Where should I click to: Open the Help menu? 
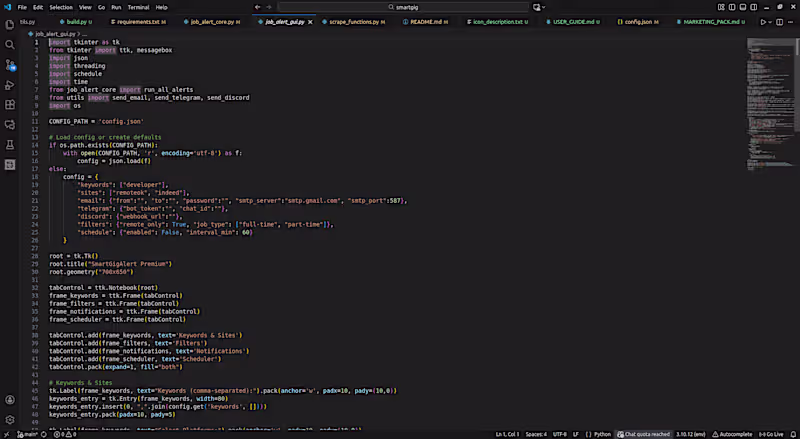161,7
